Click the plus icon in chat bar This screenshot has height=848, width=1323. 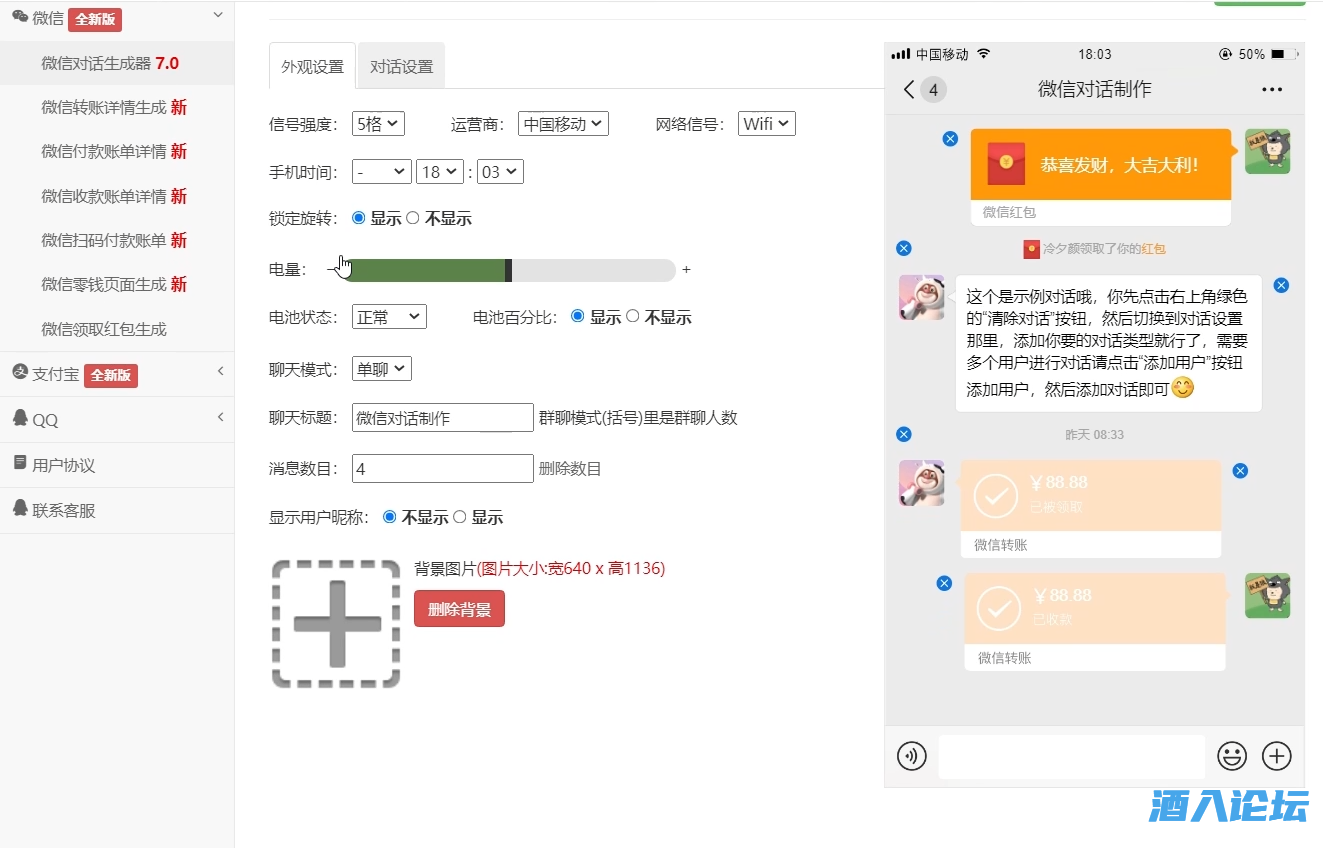tap(1277, 756)
